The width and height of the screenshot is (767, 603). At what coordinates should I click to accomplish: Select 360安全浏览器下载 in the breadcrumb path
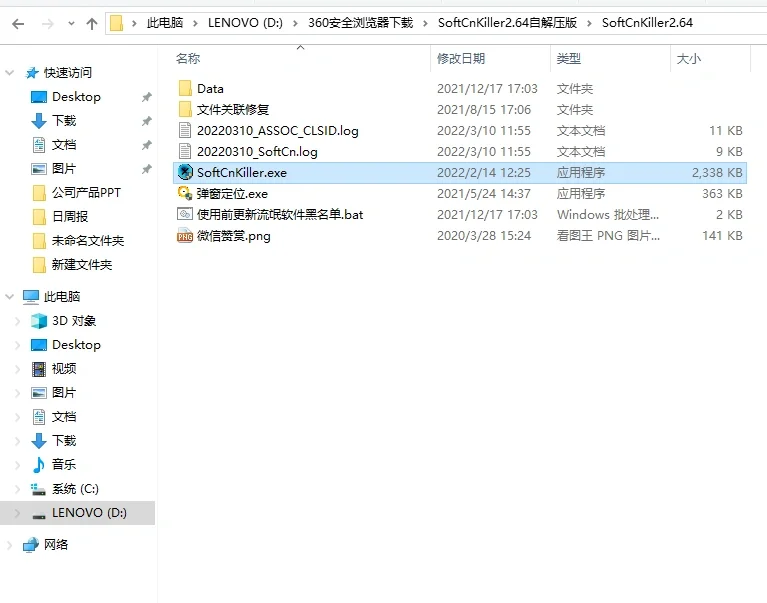[360, 23]
